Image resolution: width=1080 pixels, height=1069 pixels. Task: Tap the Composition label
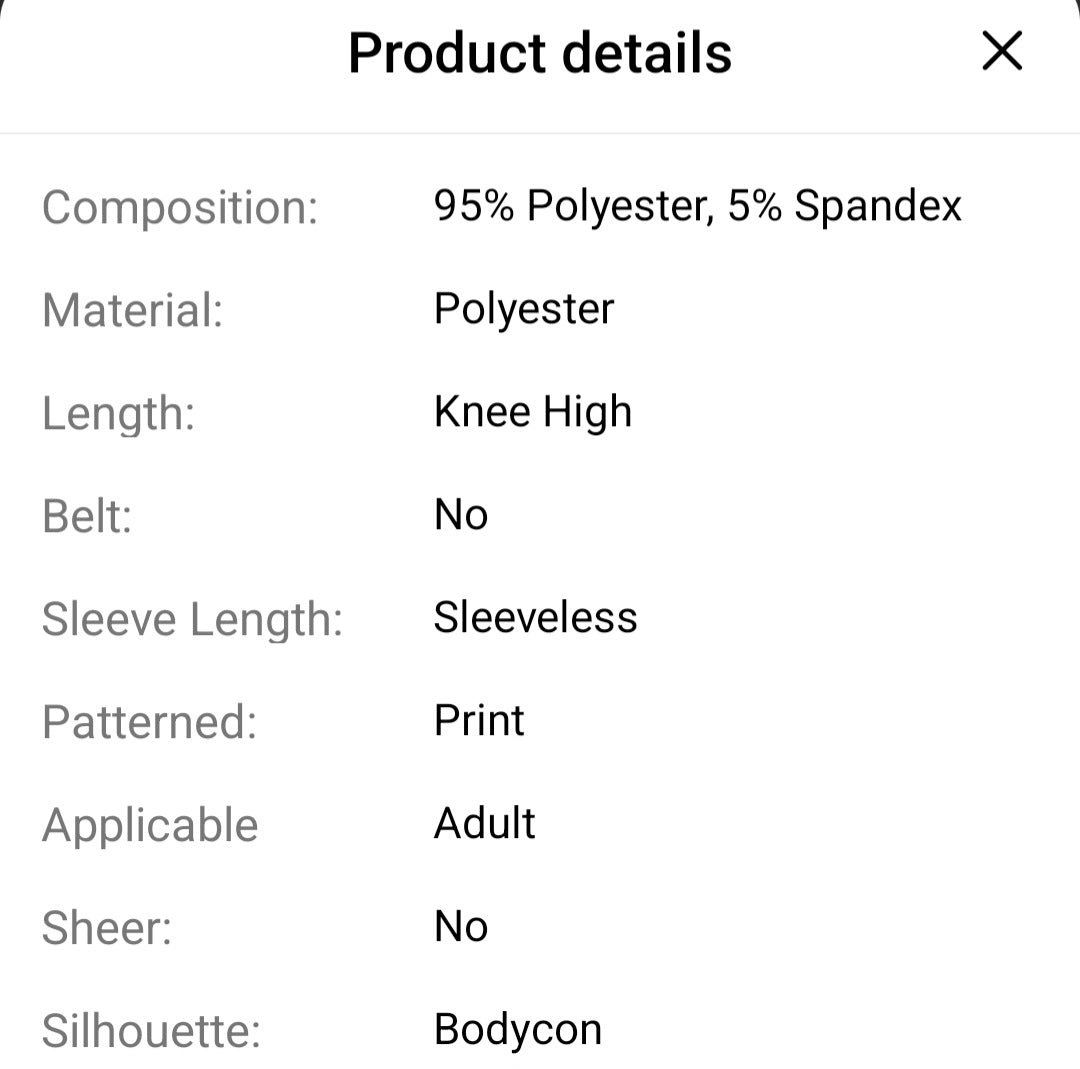(x=180, y=208)
